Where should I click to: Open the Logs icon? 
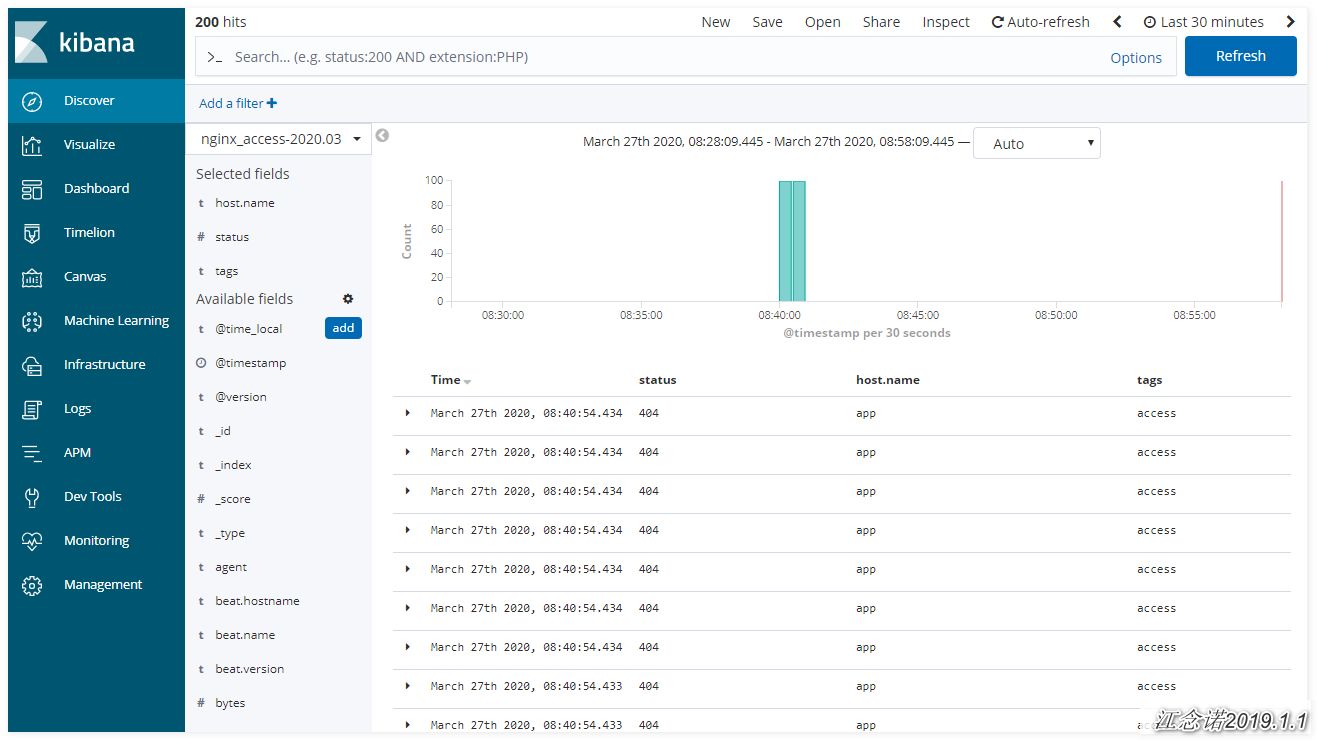tap(32, 409)
